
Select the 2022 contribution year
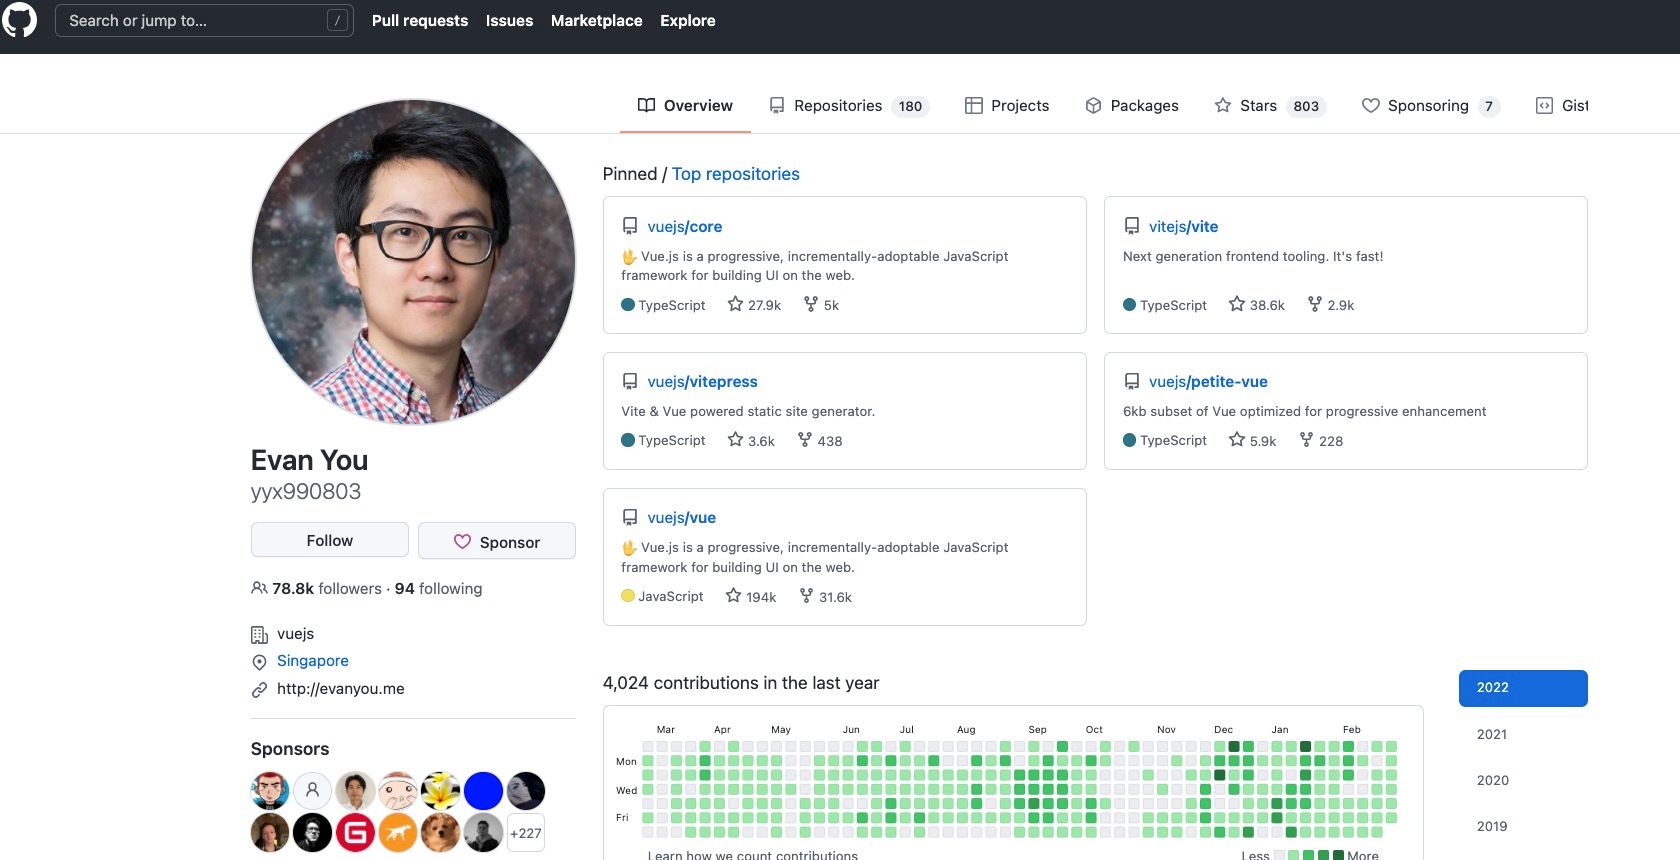tap(1523, 688)
